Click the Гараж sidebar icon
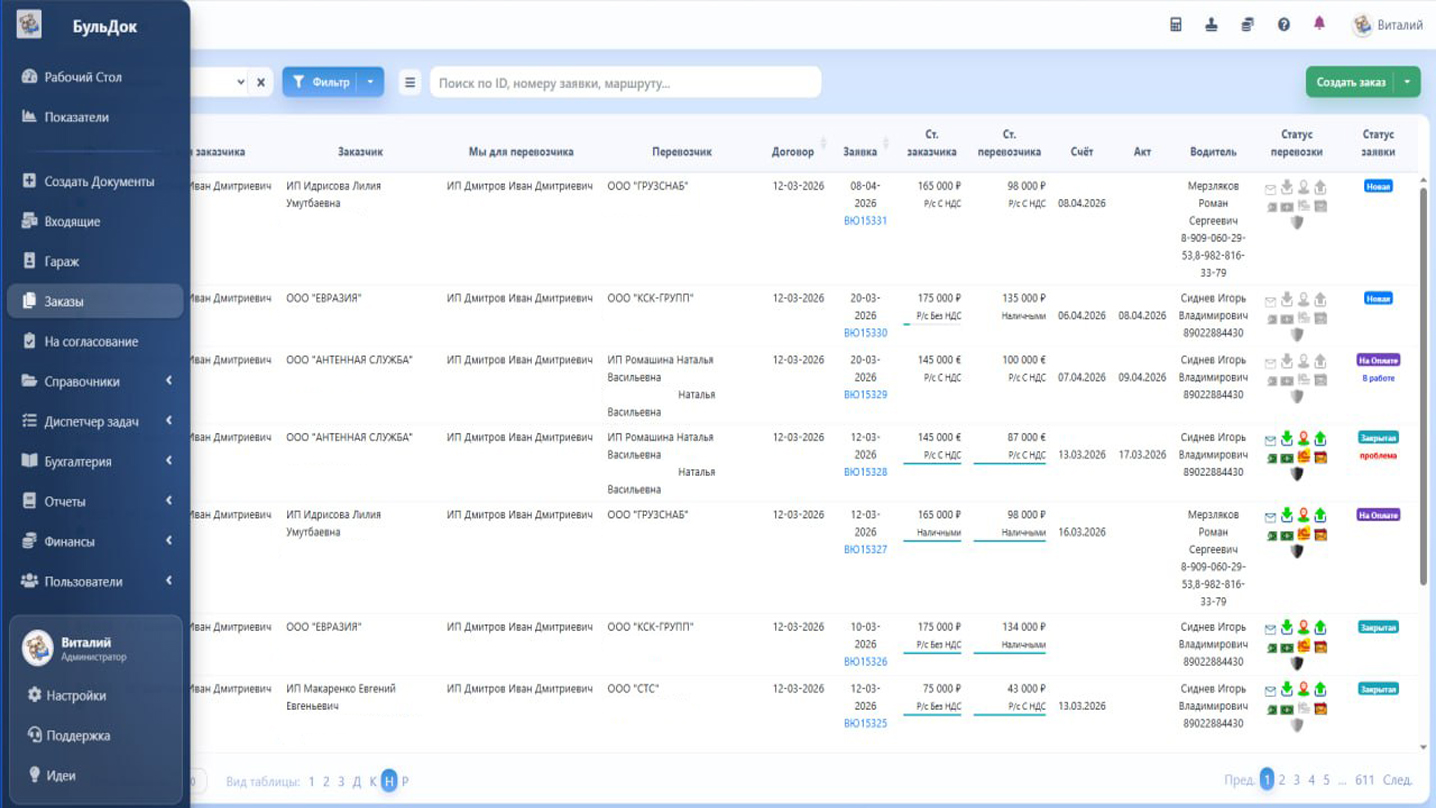The image size is (1436, 808). coord(29,261)
